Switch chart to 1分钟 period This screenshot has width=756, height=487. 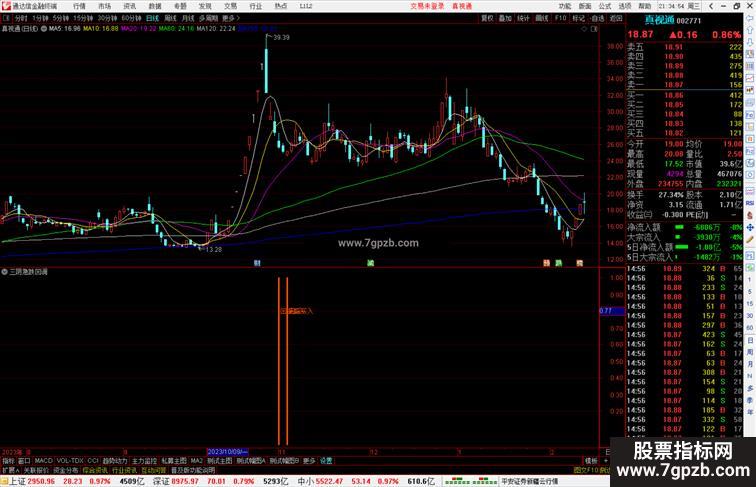coord(40,18)
